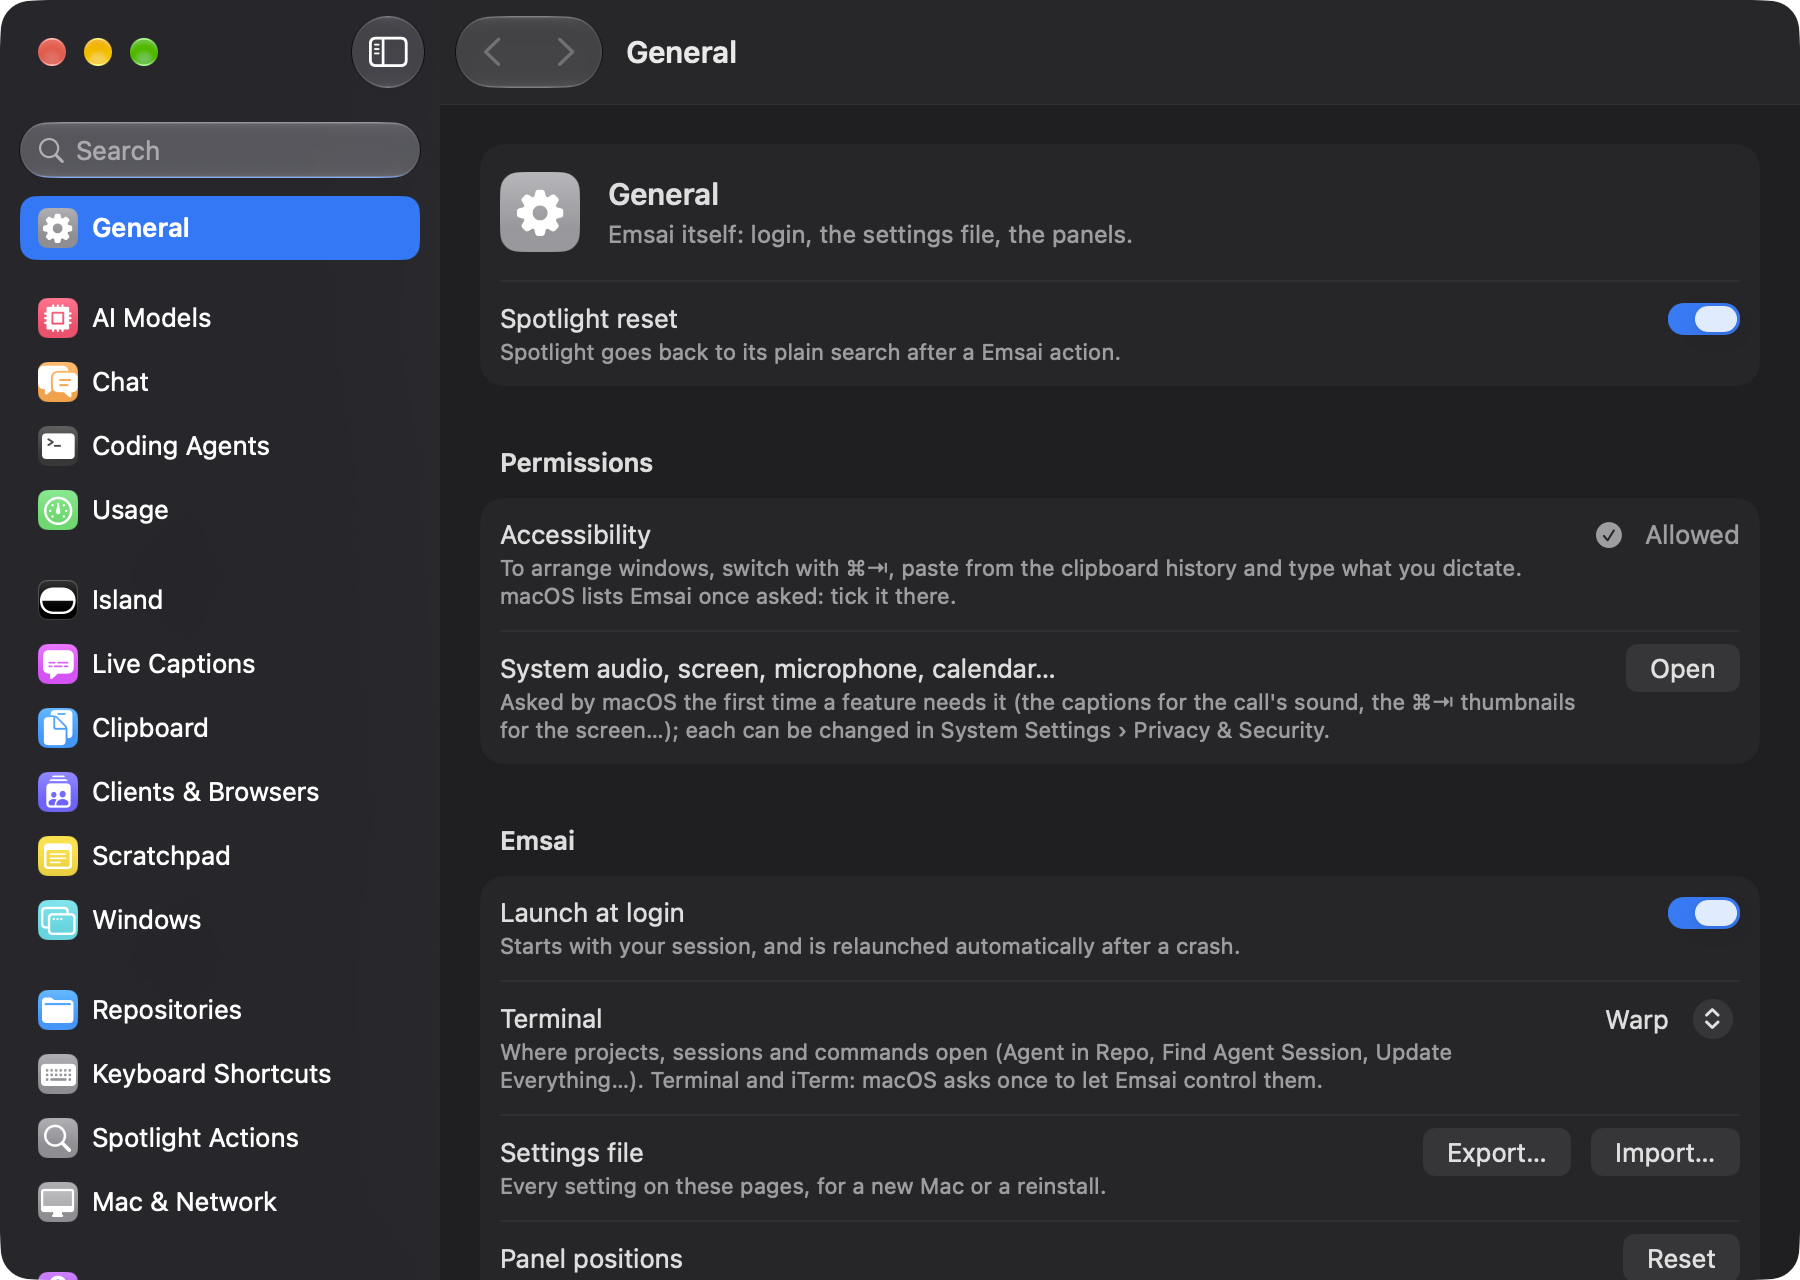Click the AI Models chip icon
Viewport: 1800px width, 1280px height.
(58, 318)
